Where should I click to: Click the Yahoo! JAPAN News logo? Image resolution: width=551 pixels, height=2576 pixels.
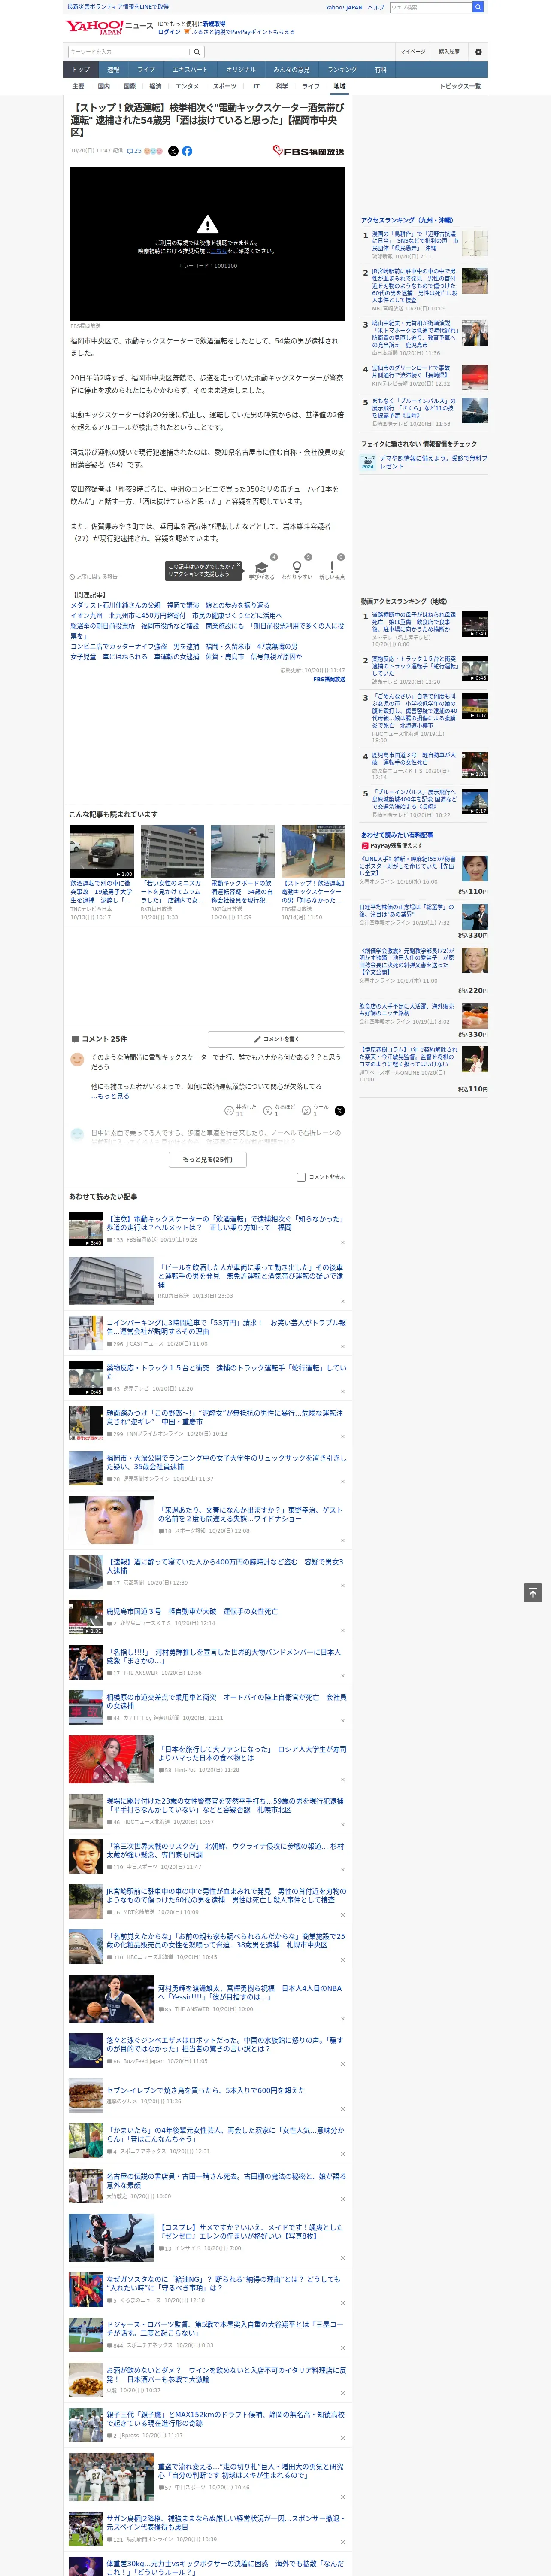(x=109, y=27)
